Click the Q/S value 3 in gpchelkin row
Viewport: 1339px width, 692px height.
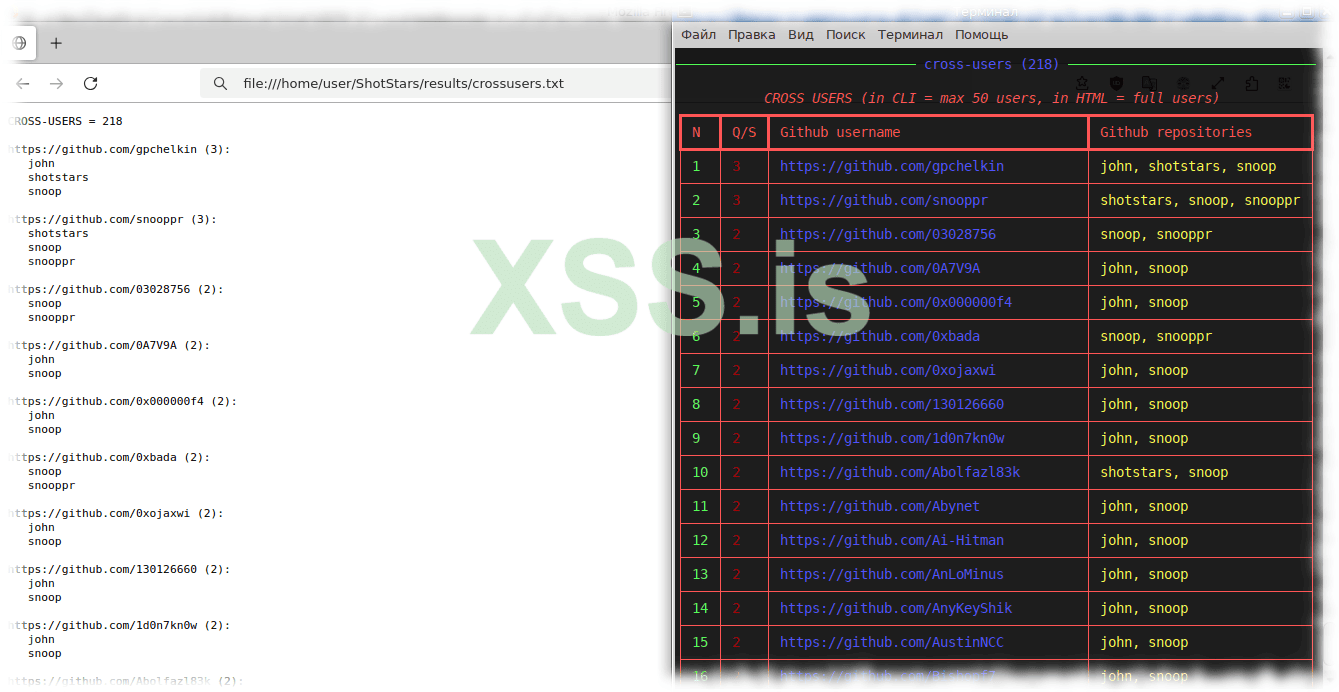[737, 166]
